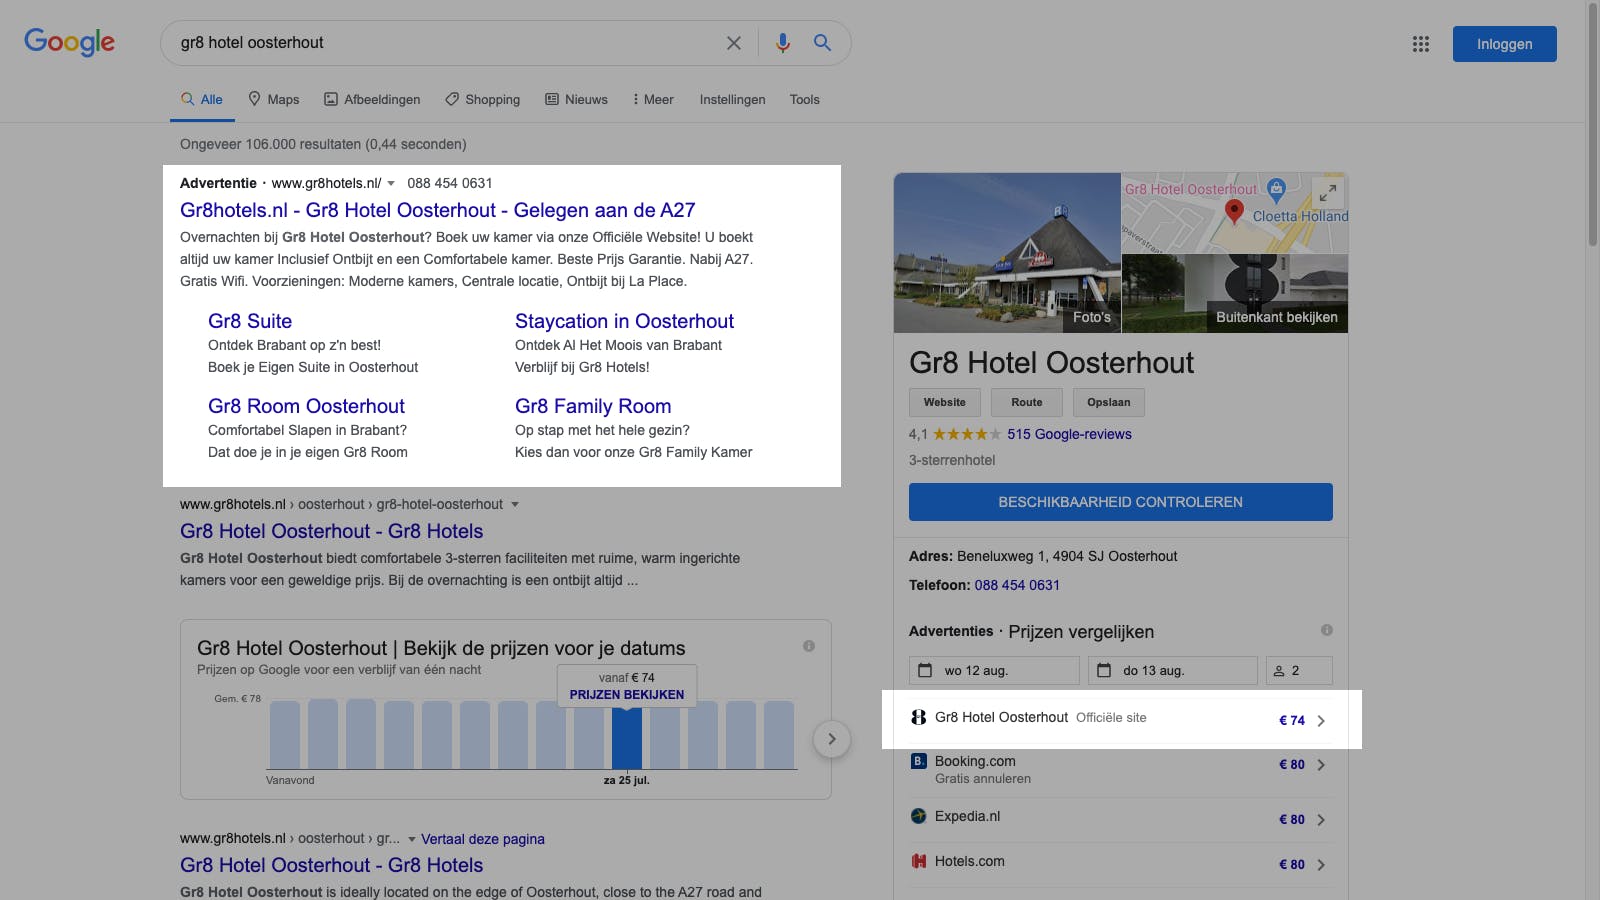Open Tools options
The width and height of the screenshot is (1600, 900).
804,100
